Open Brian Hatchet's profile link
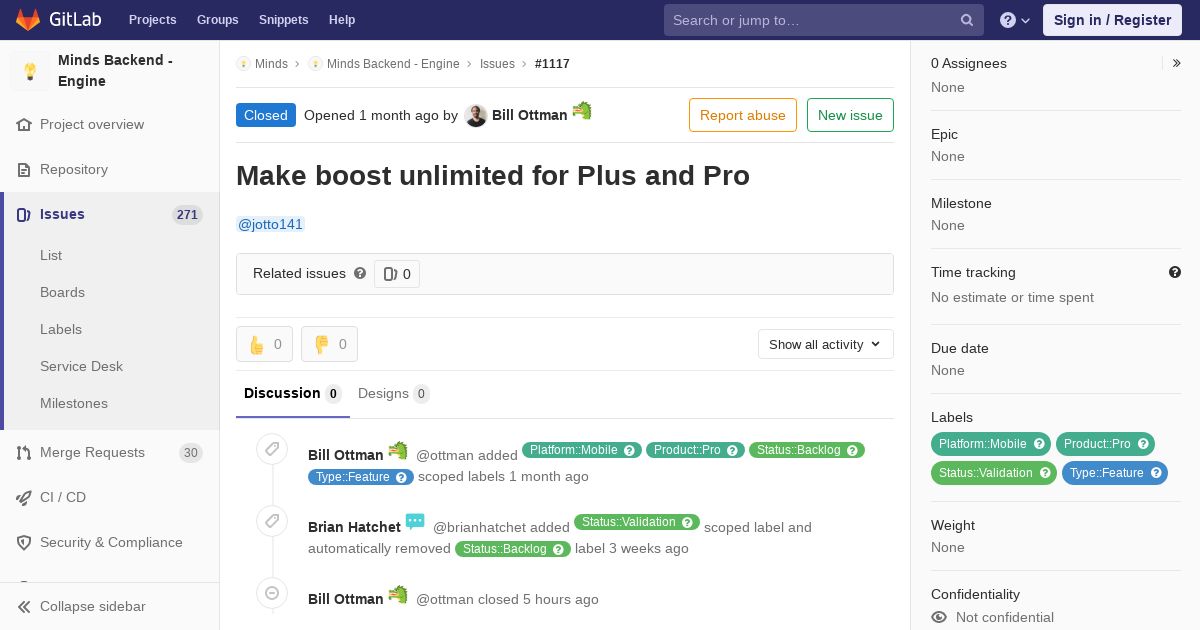Image resolution: width=1200 pixels, height=630 pixels. tap(354, 527)
